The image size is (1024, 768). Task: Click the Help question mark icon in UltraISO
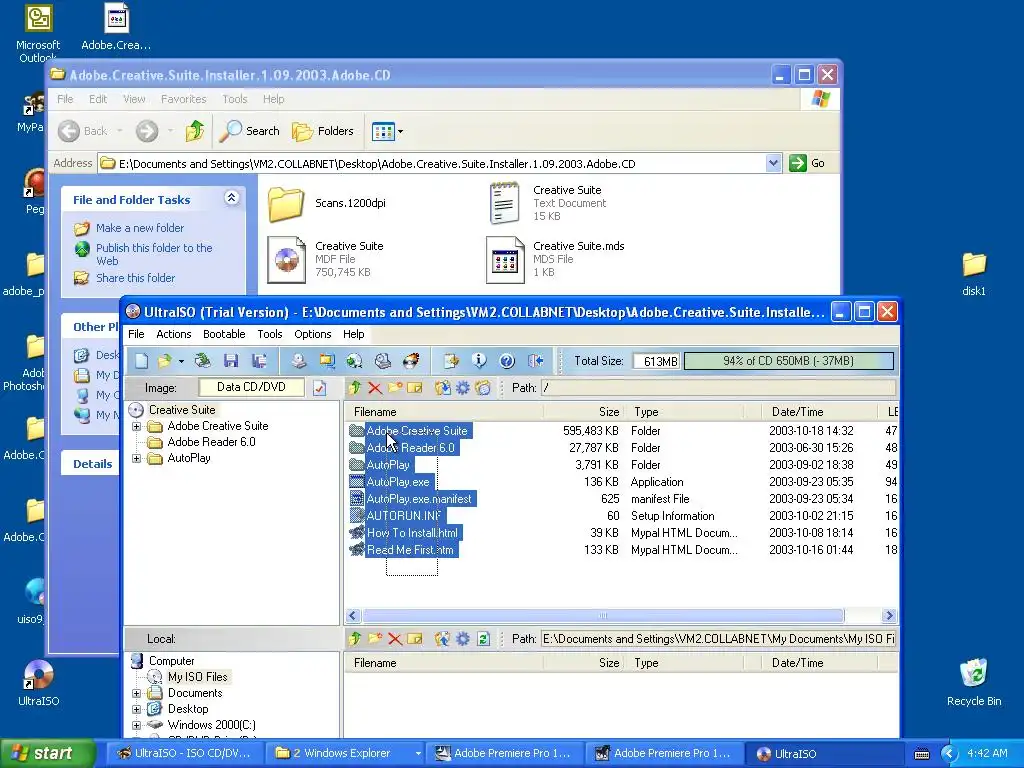pyautogui.click(x=507, y=360)
